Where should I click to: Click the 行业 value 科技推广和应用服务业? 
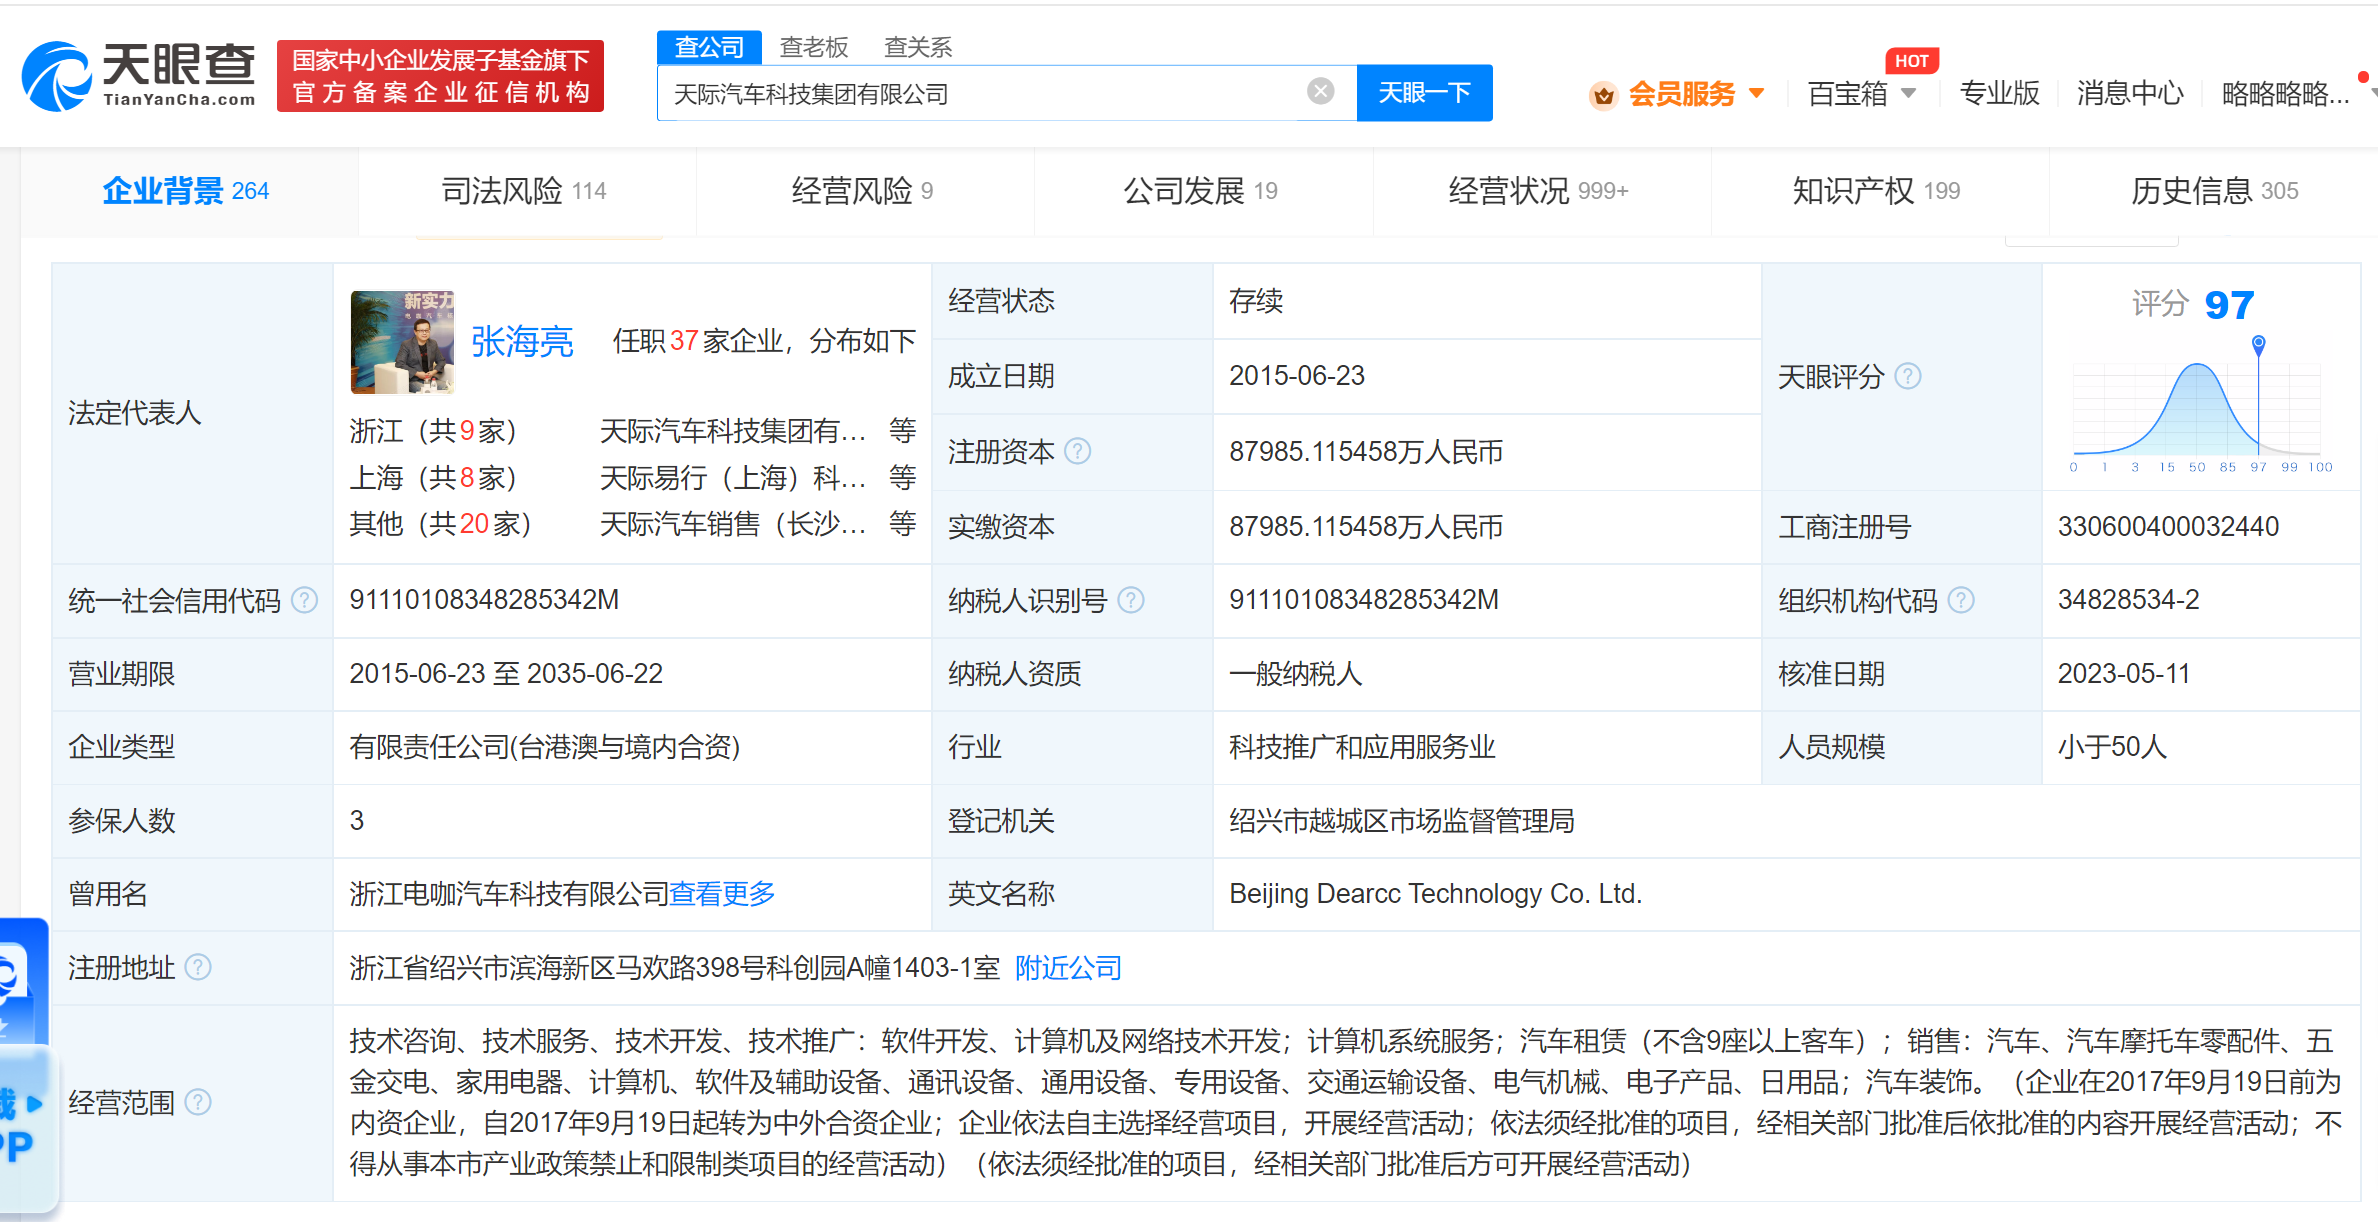coord(1362,747)
